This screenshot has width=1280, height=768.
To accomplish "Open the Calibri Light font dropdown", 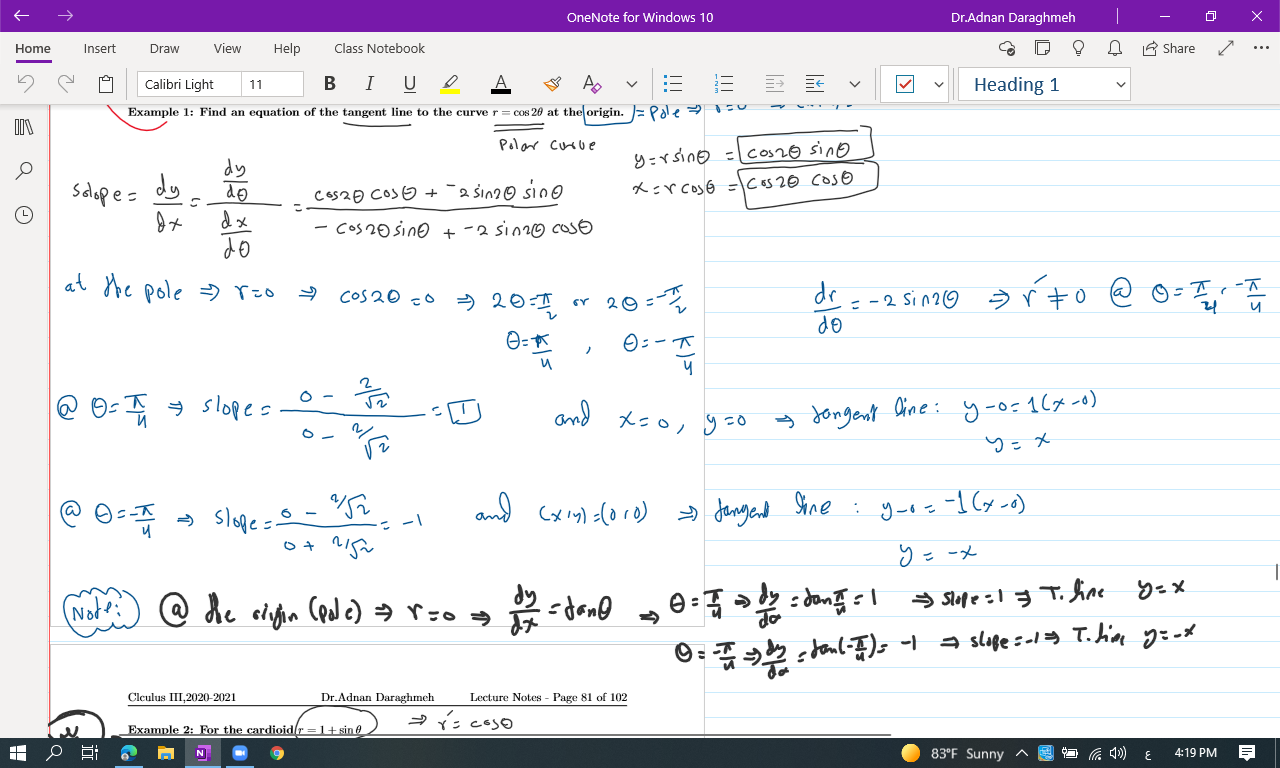I will [188, 84].
